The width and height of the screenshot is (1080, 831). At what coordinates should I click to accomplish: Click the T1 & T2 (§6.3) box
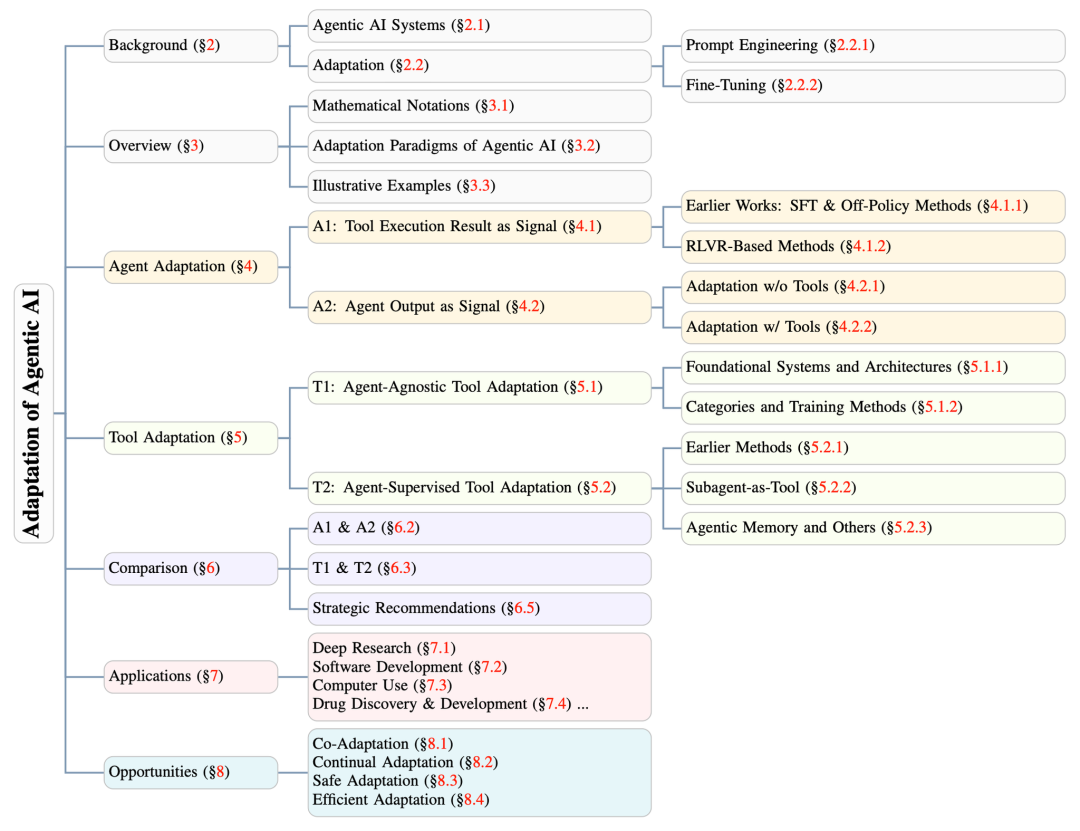click(x=479, y=568)
